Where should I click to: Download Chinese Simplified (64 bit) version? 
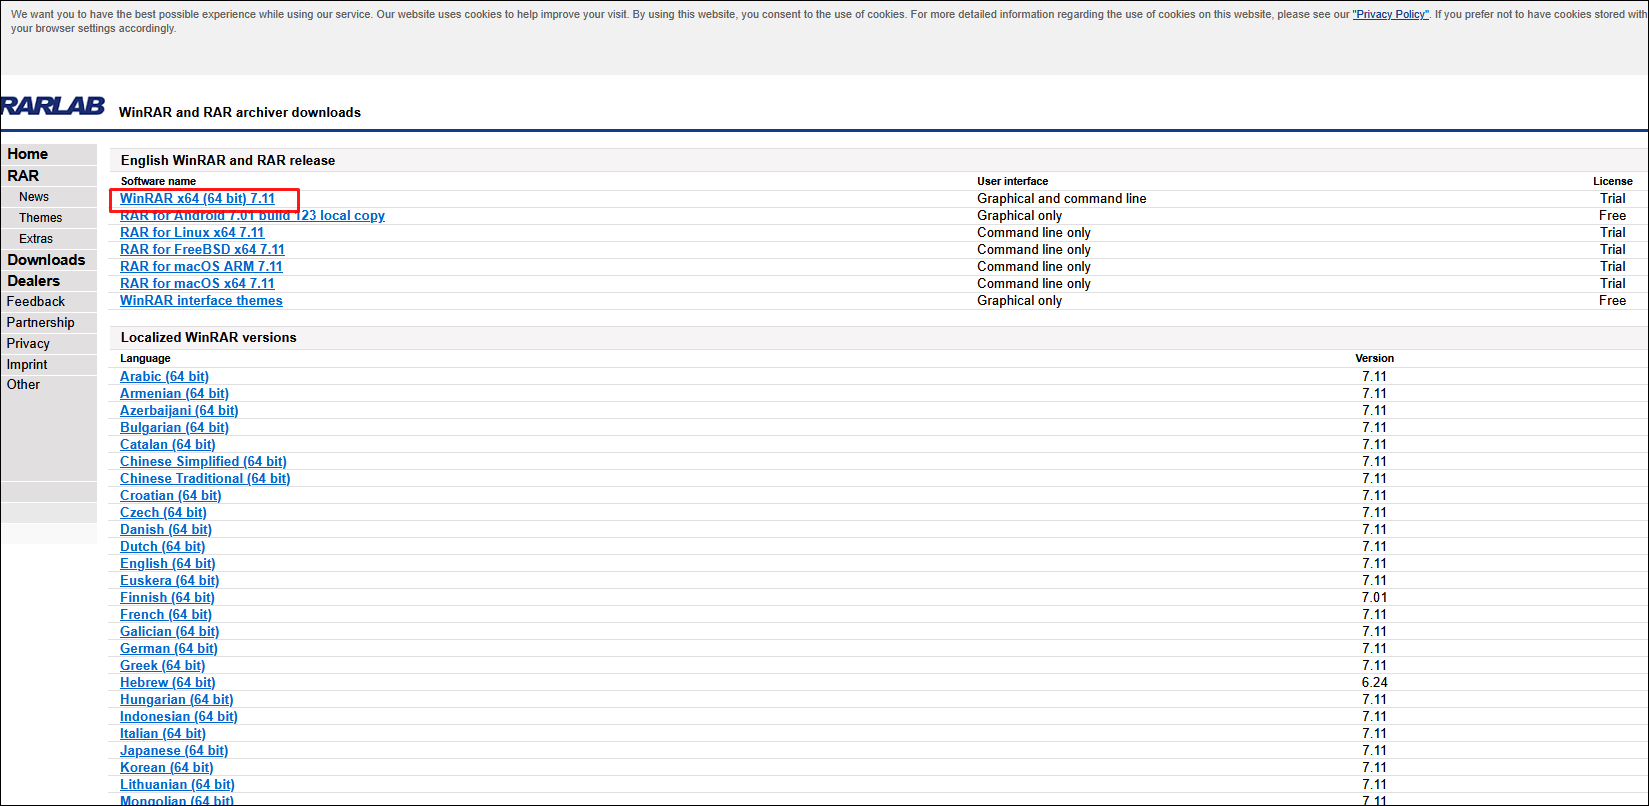click(x=203, y=462)
